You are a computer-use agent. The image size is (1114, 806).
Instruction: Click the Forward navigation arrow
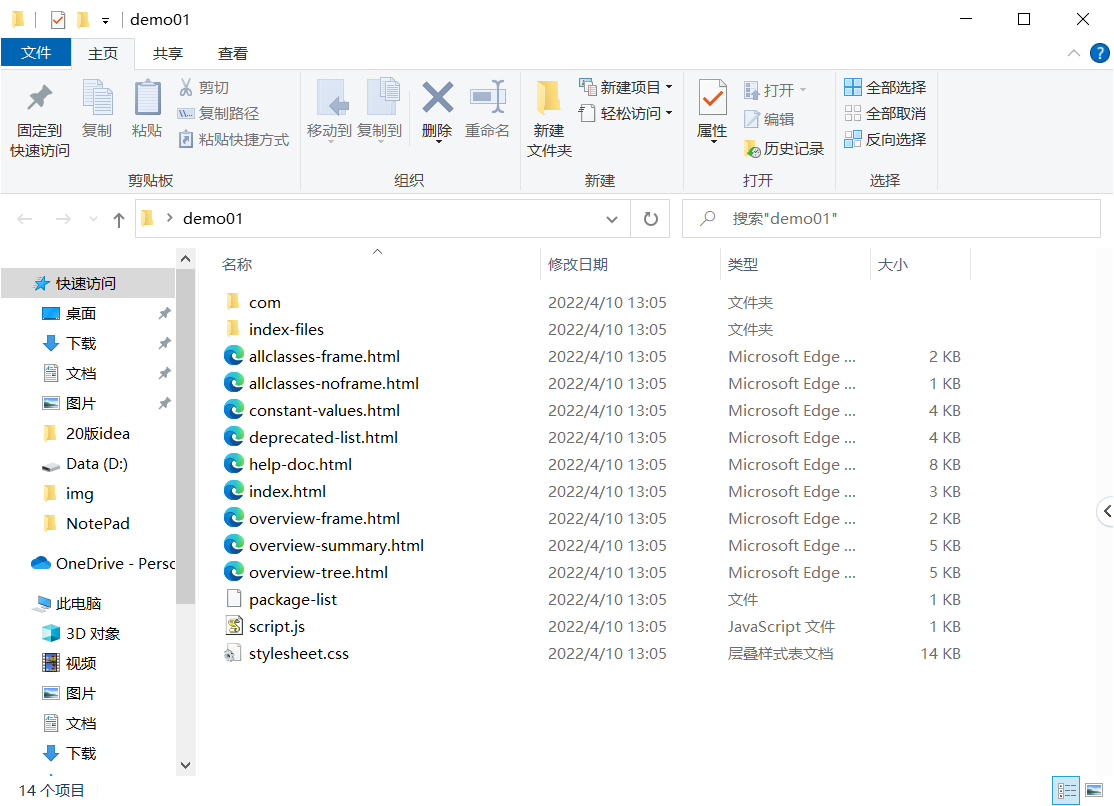pyautogui.click(x=63, y=219)
